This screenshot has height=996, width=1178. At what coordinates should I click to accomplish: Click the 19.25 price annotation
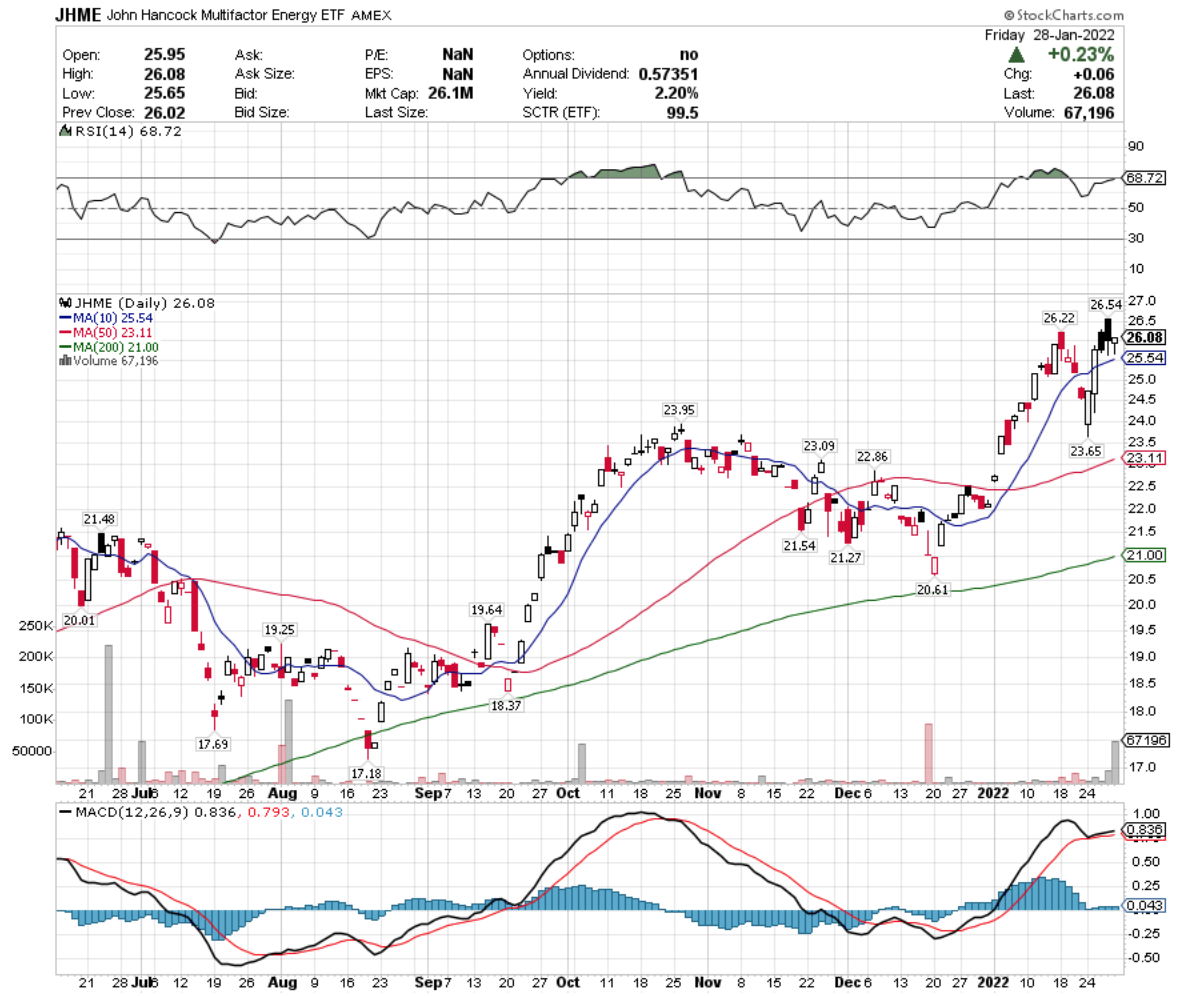point(279,629)
